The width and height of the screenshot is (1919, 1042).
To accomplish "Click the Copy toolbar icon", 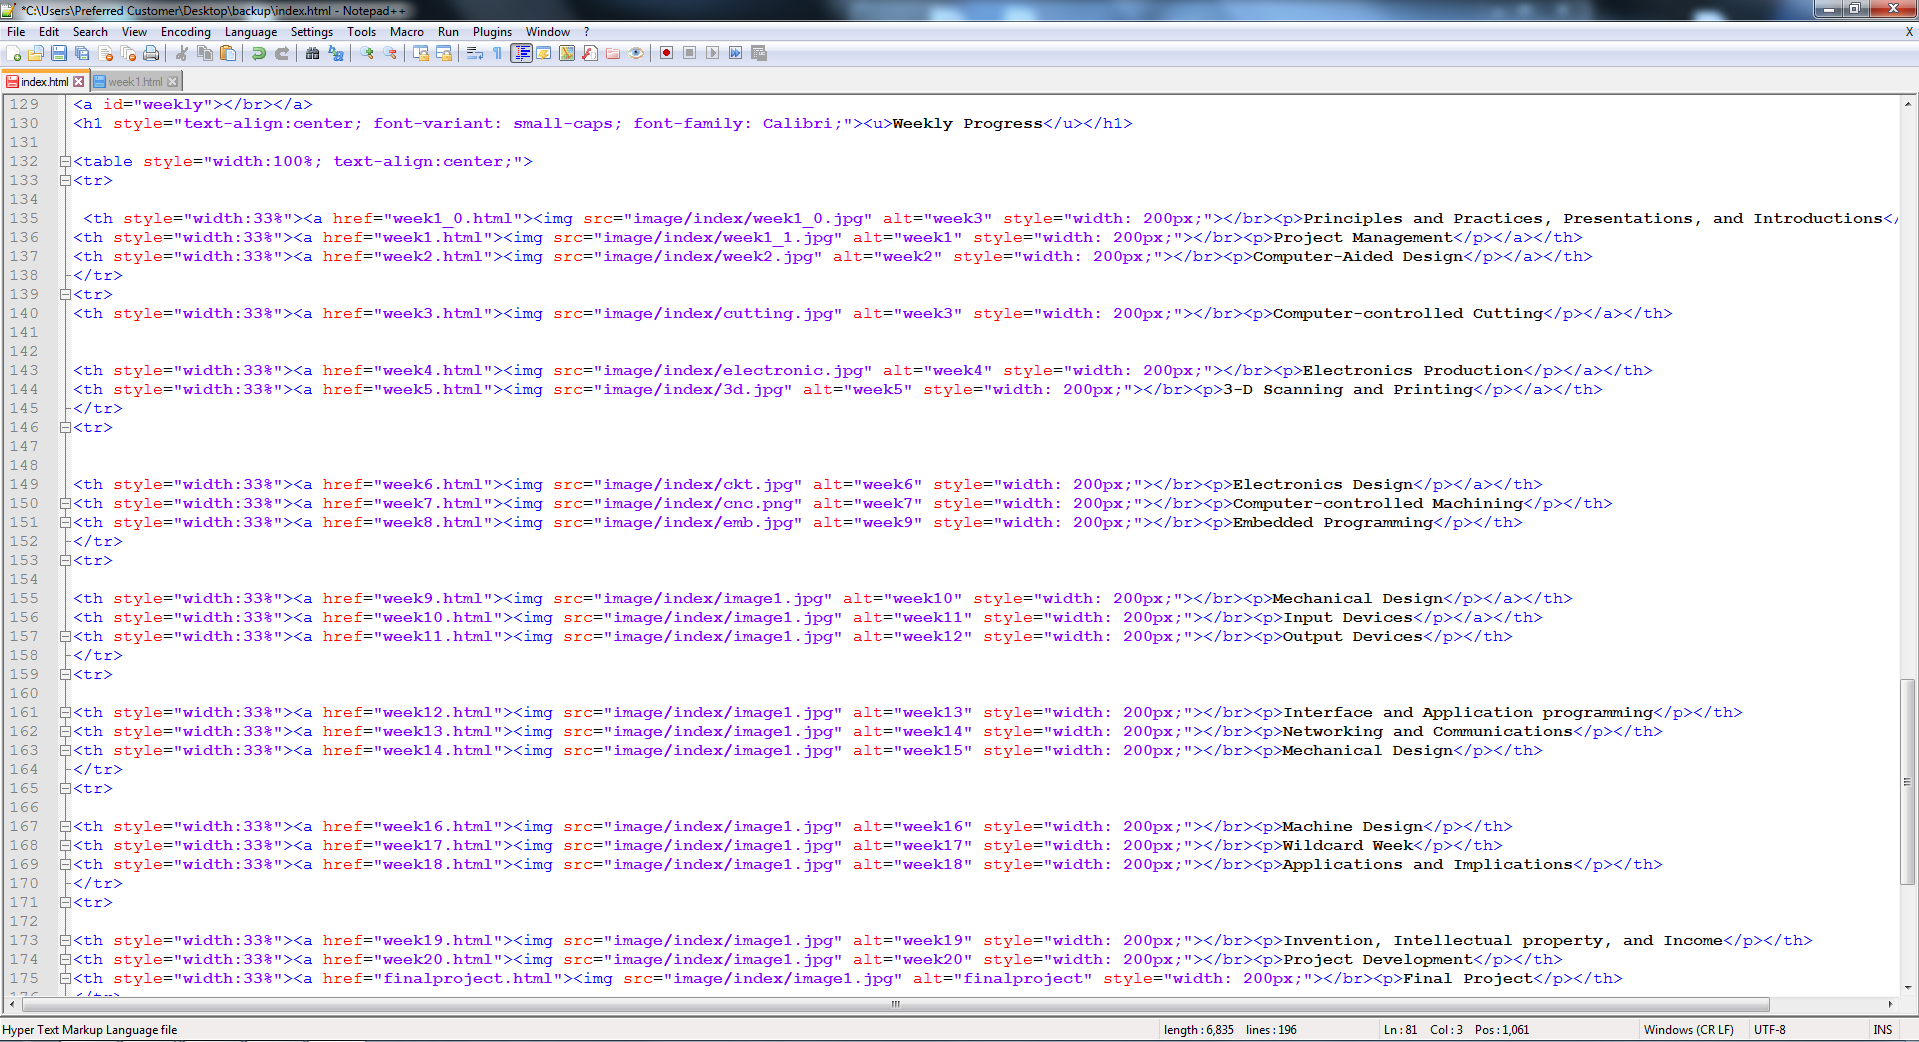I will (x=205, y=53).
